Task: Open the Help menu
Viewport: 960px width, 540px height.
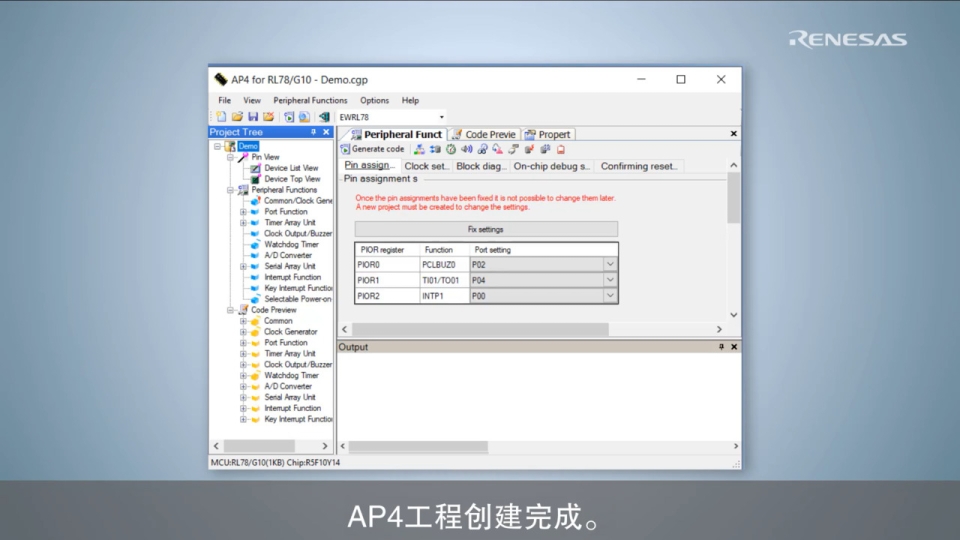Action: pyautogui.click(x=410, y=100)
